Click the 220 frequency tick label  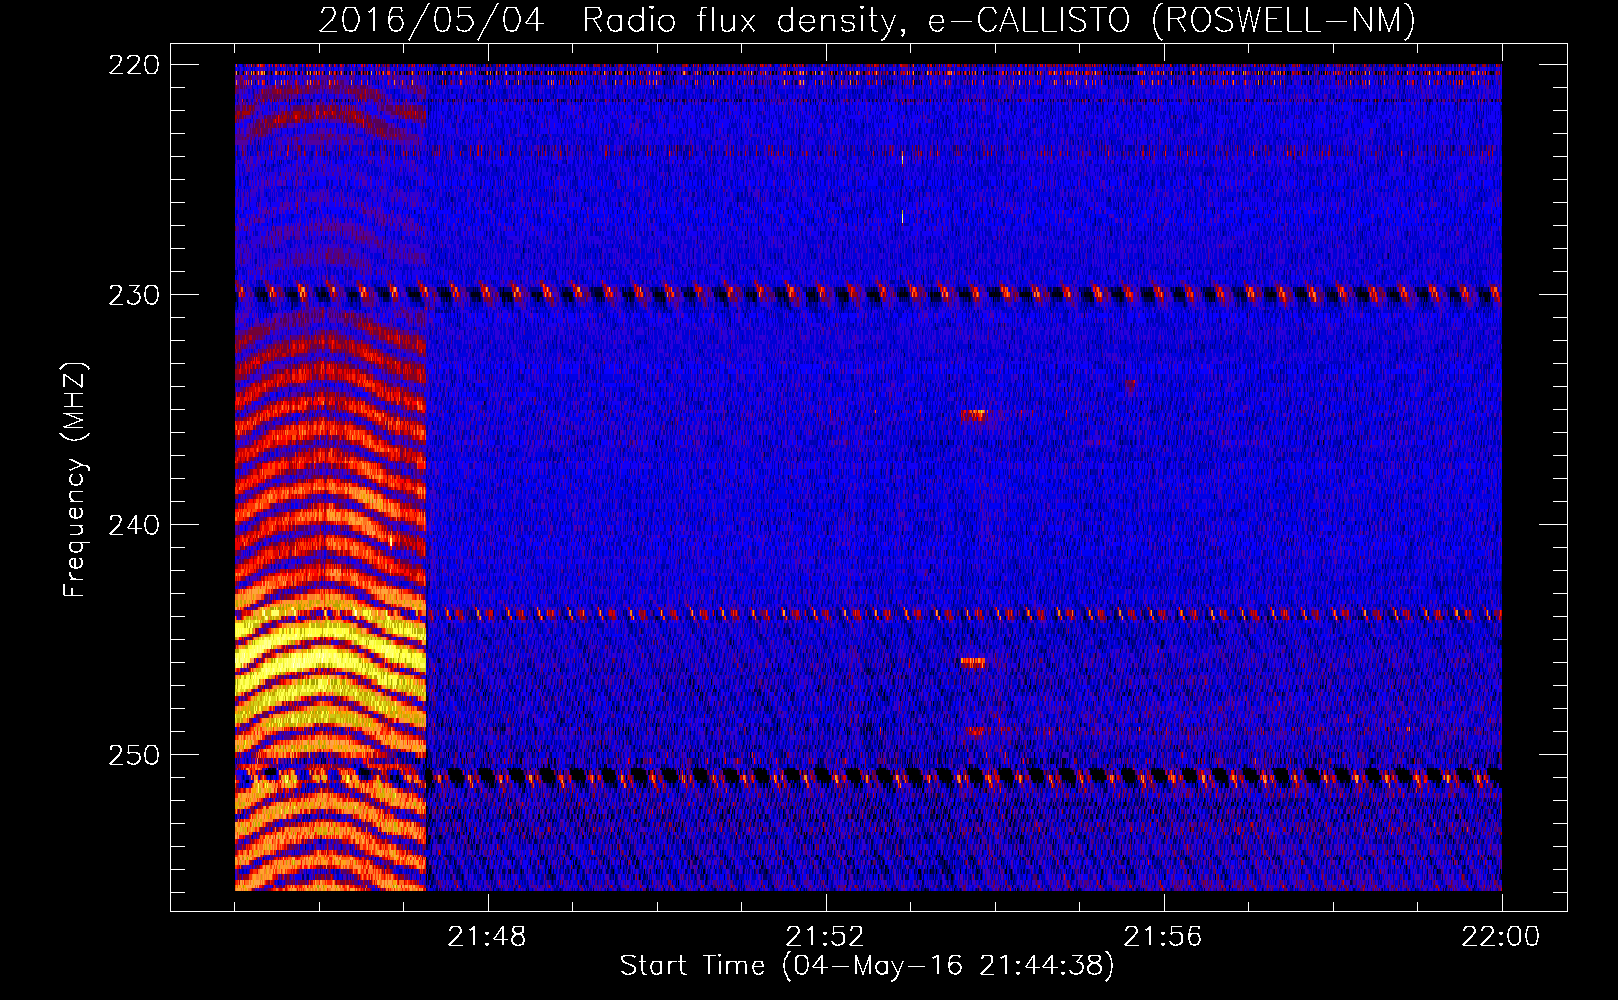point(134,65)
